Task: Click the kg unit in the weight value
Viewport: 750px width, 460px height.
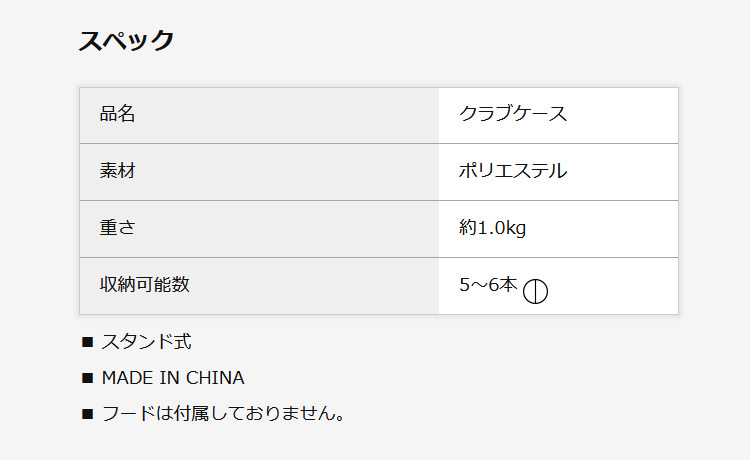Action: tap(516, 229)
